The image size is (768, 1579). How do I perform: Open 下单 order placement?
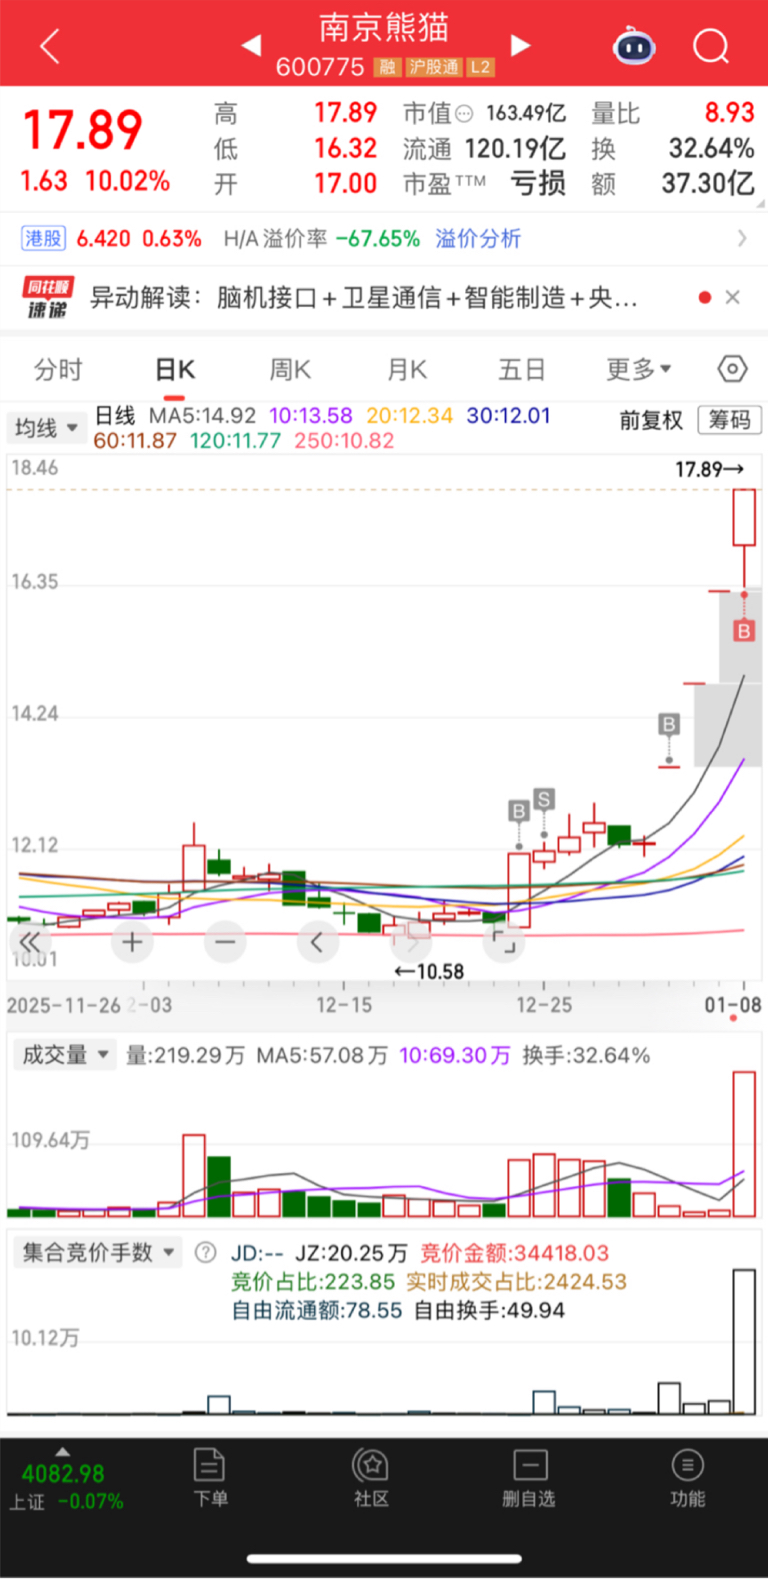tap(210, 1478)
